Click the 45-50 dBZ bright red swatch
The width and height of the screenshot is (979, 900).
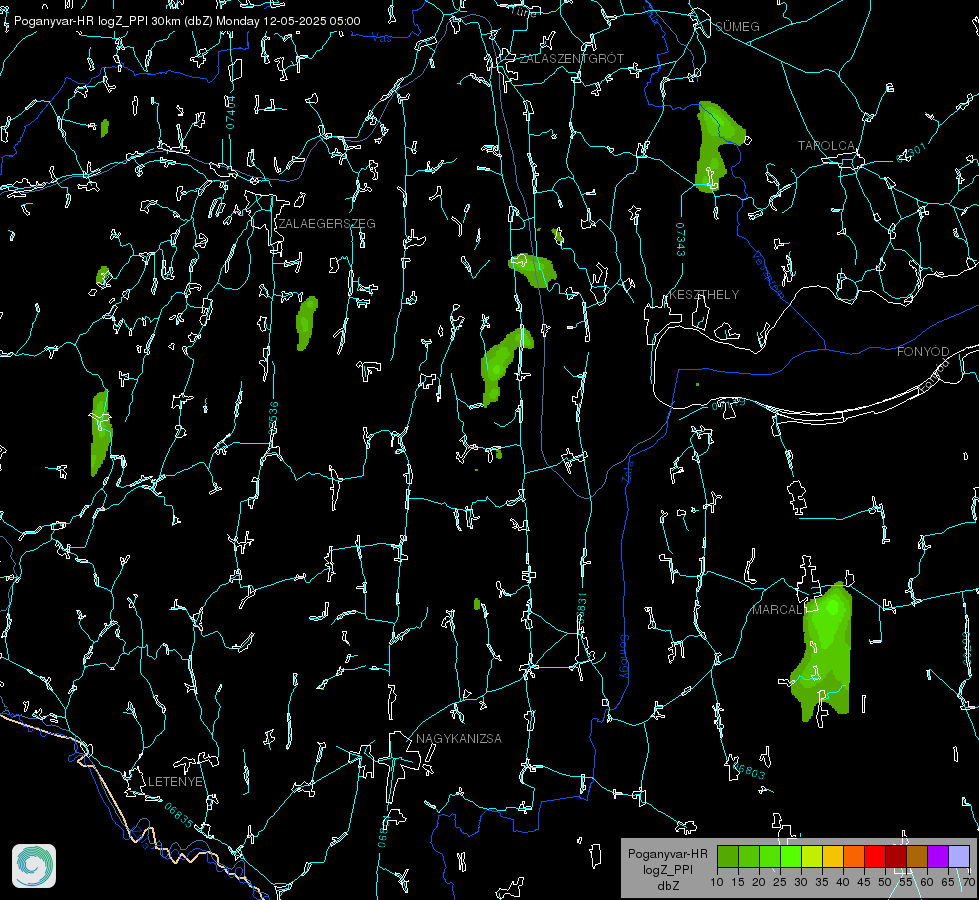coord(875,856)
